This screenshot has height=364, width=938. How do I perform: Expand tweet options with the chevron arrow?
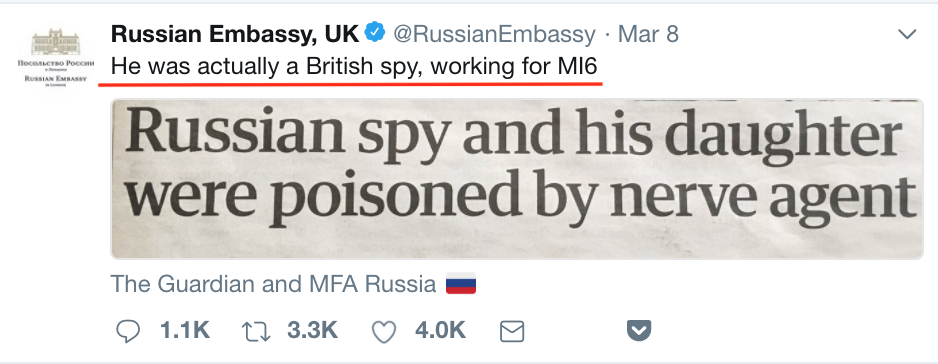pos(907,34)
